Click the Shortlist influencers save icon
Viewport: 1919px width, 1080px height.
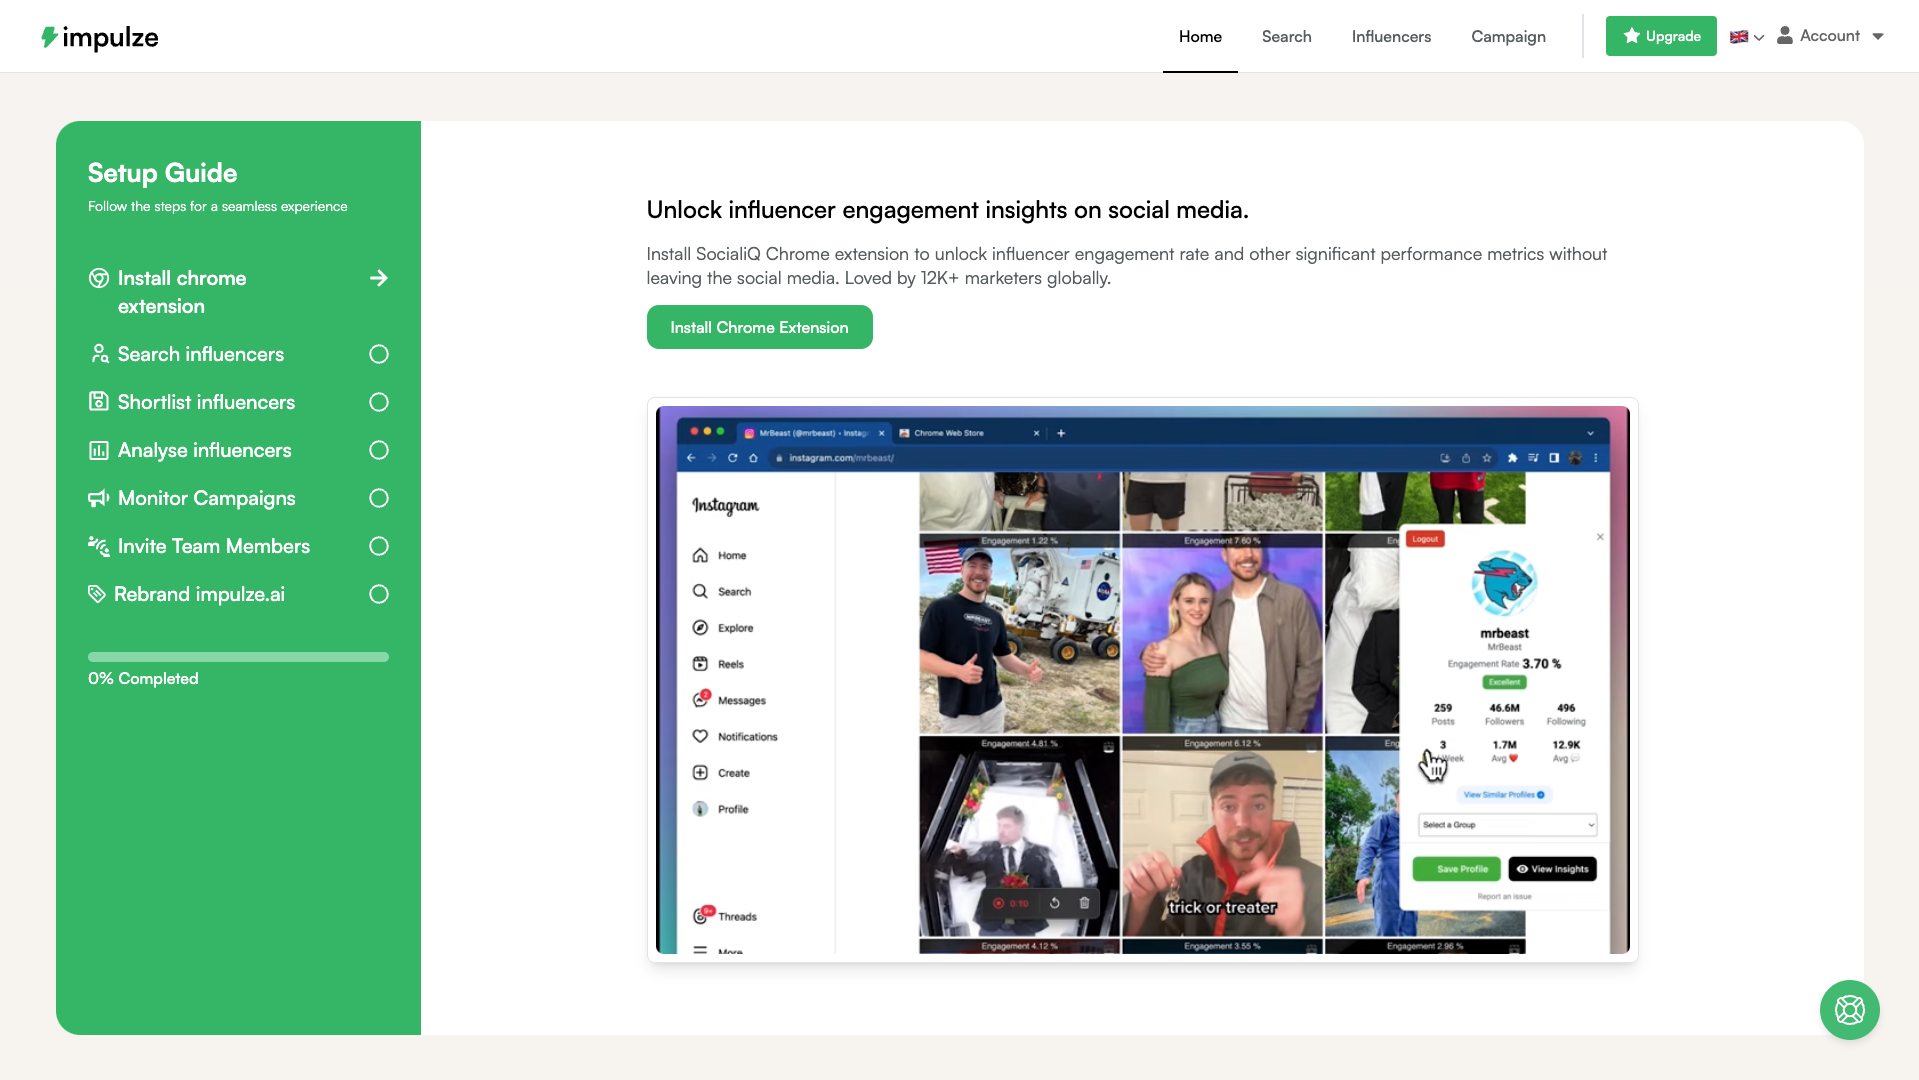pos(99,402)
